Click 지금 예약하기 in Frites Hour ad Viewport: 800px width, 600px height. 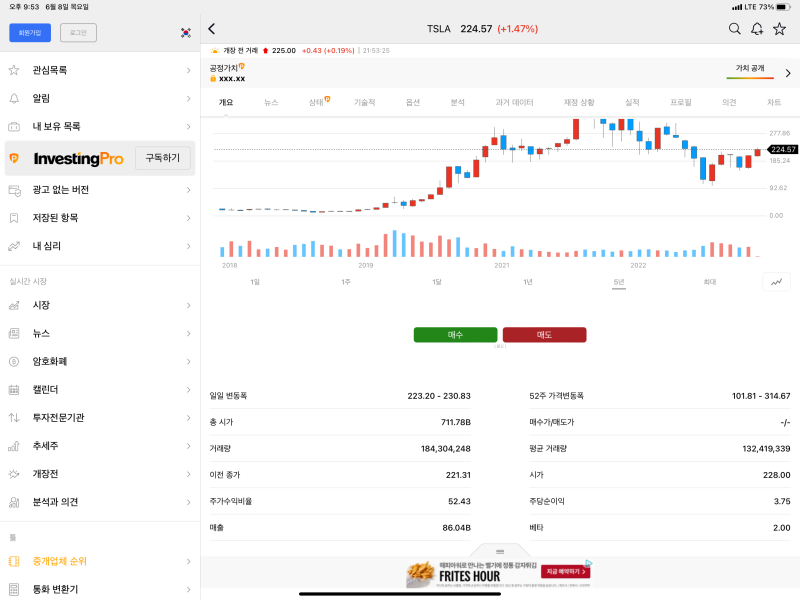click(x=566, y=572)
